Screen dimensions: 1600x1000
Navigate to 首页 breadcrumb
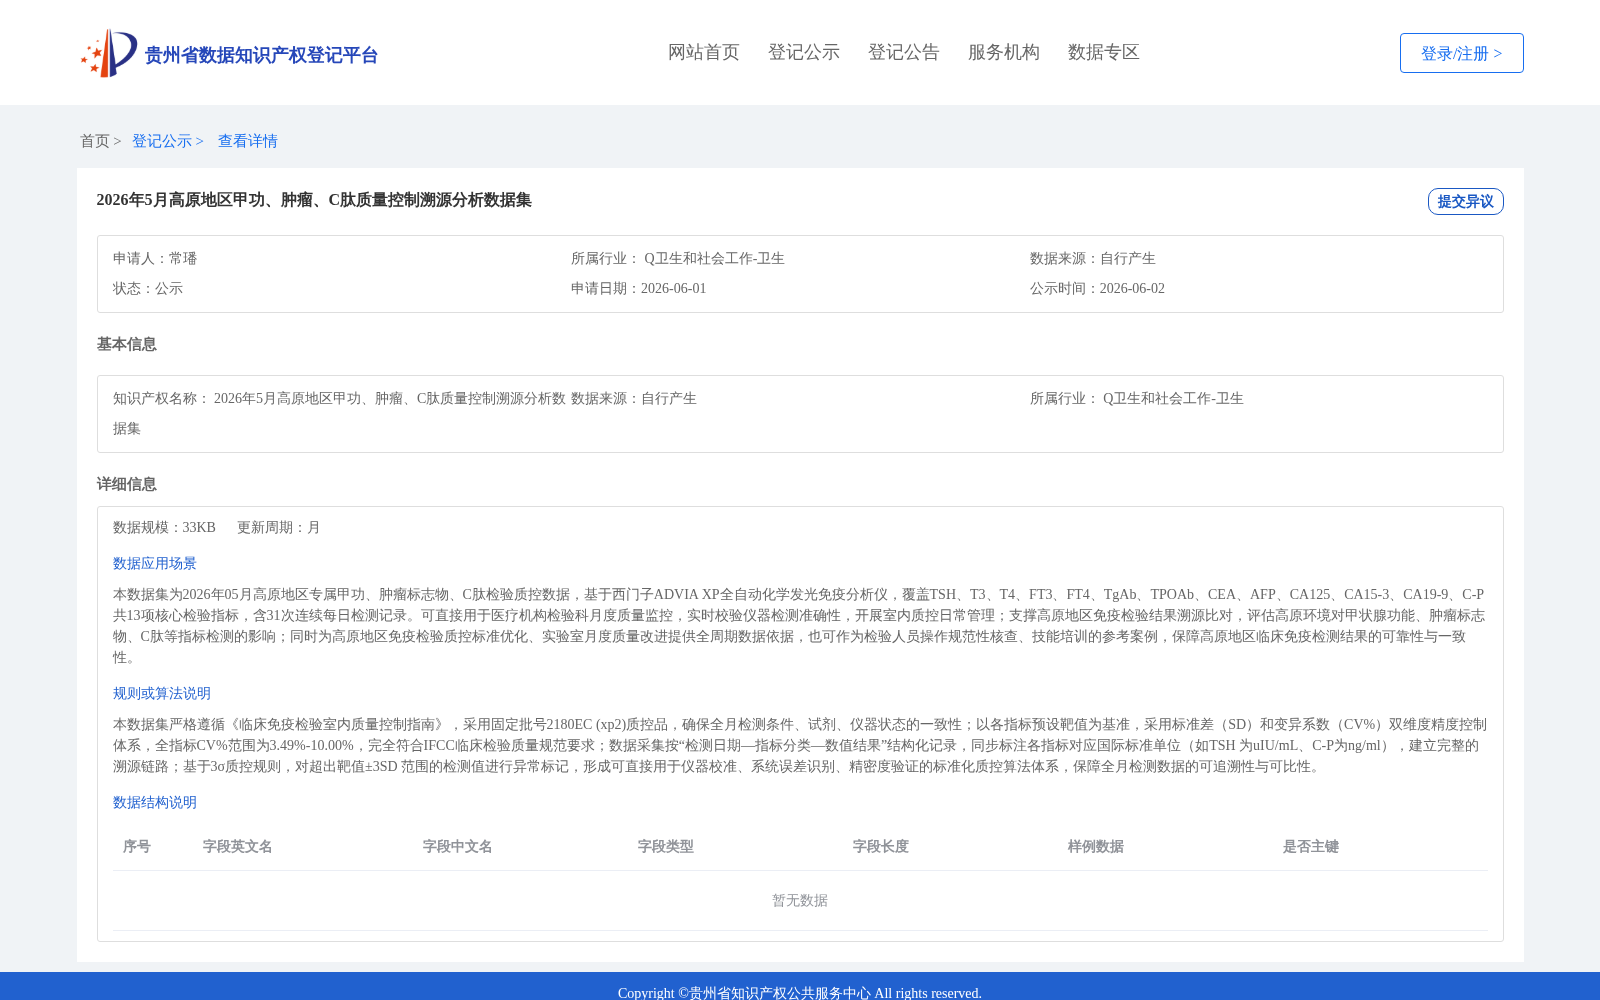click(95, 141)
